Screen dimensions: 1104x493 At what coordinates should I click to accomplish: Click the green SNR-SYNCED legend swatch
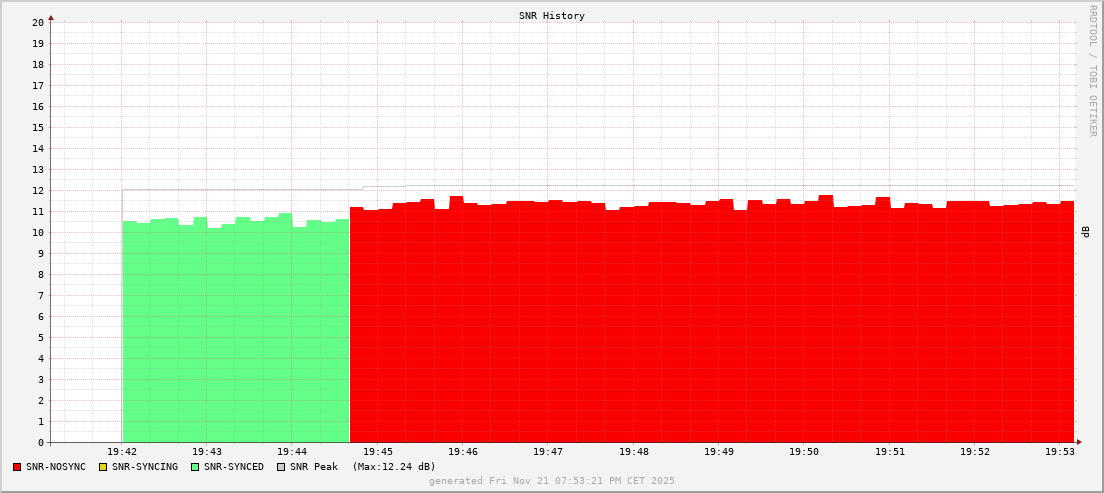click(x=195, y=467)
